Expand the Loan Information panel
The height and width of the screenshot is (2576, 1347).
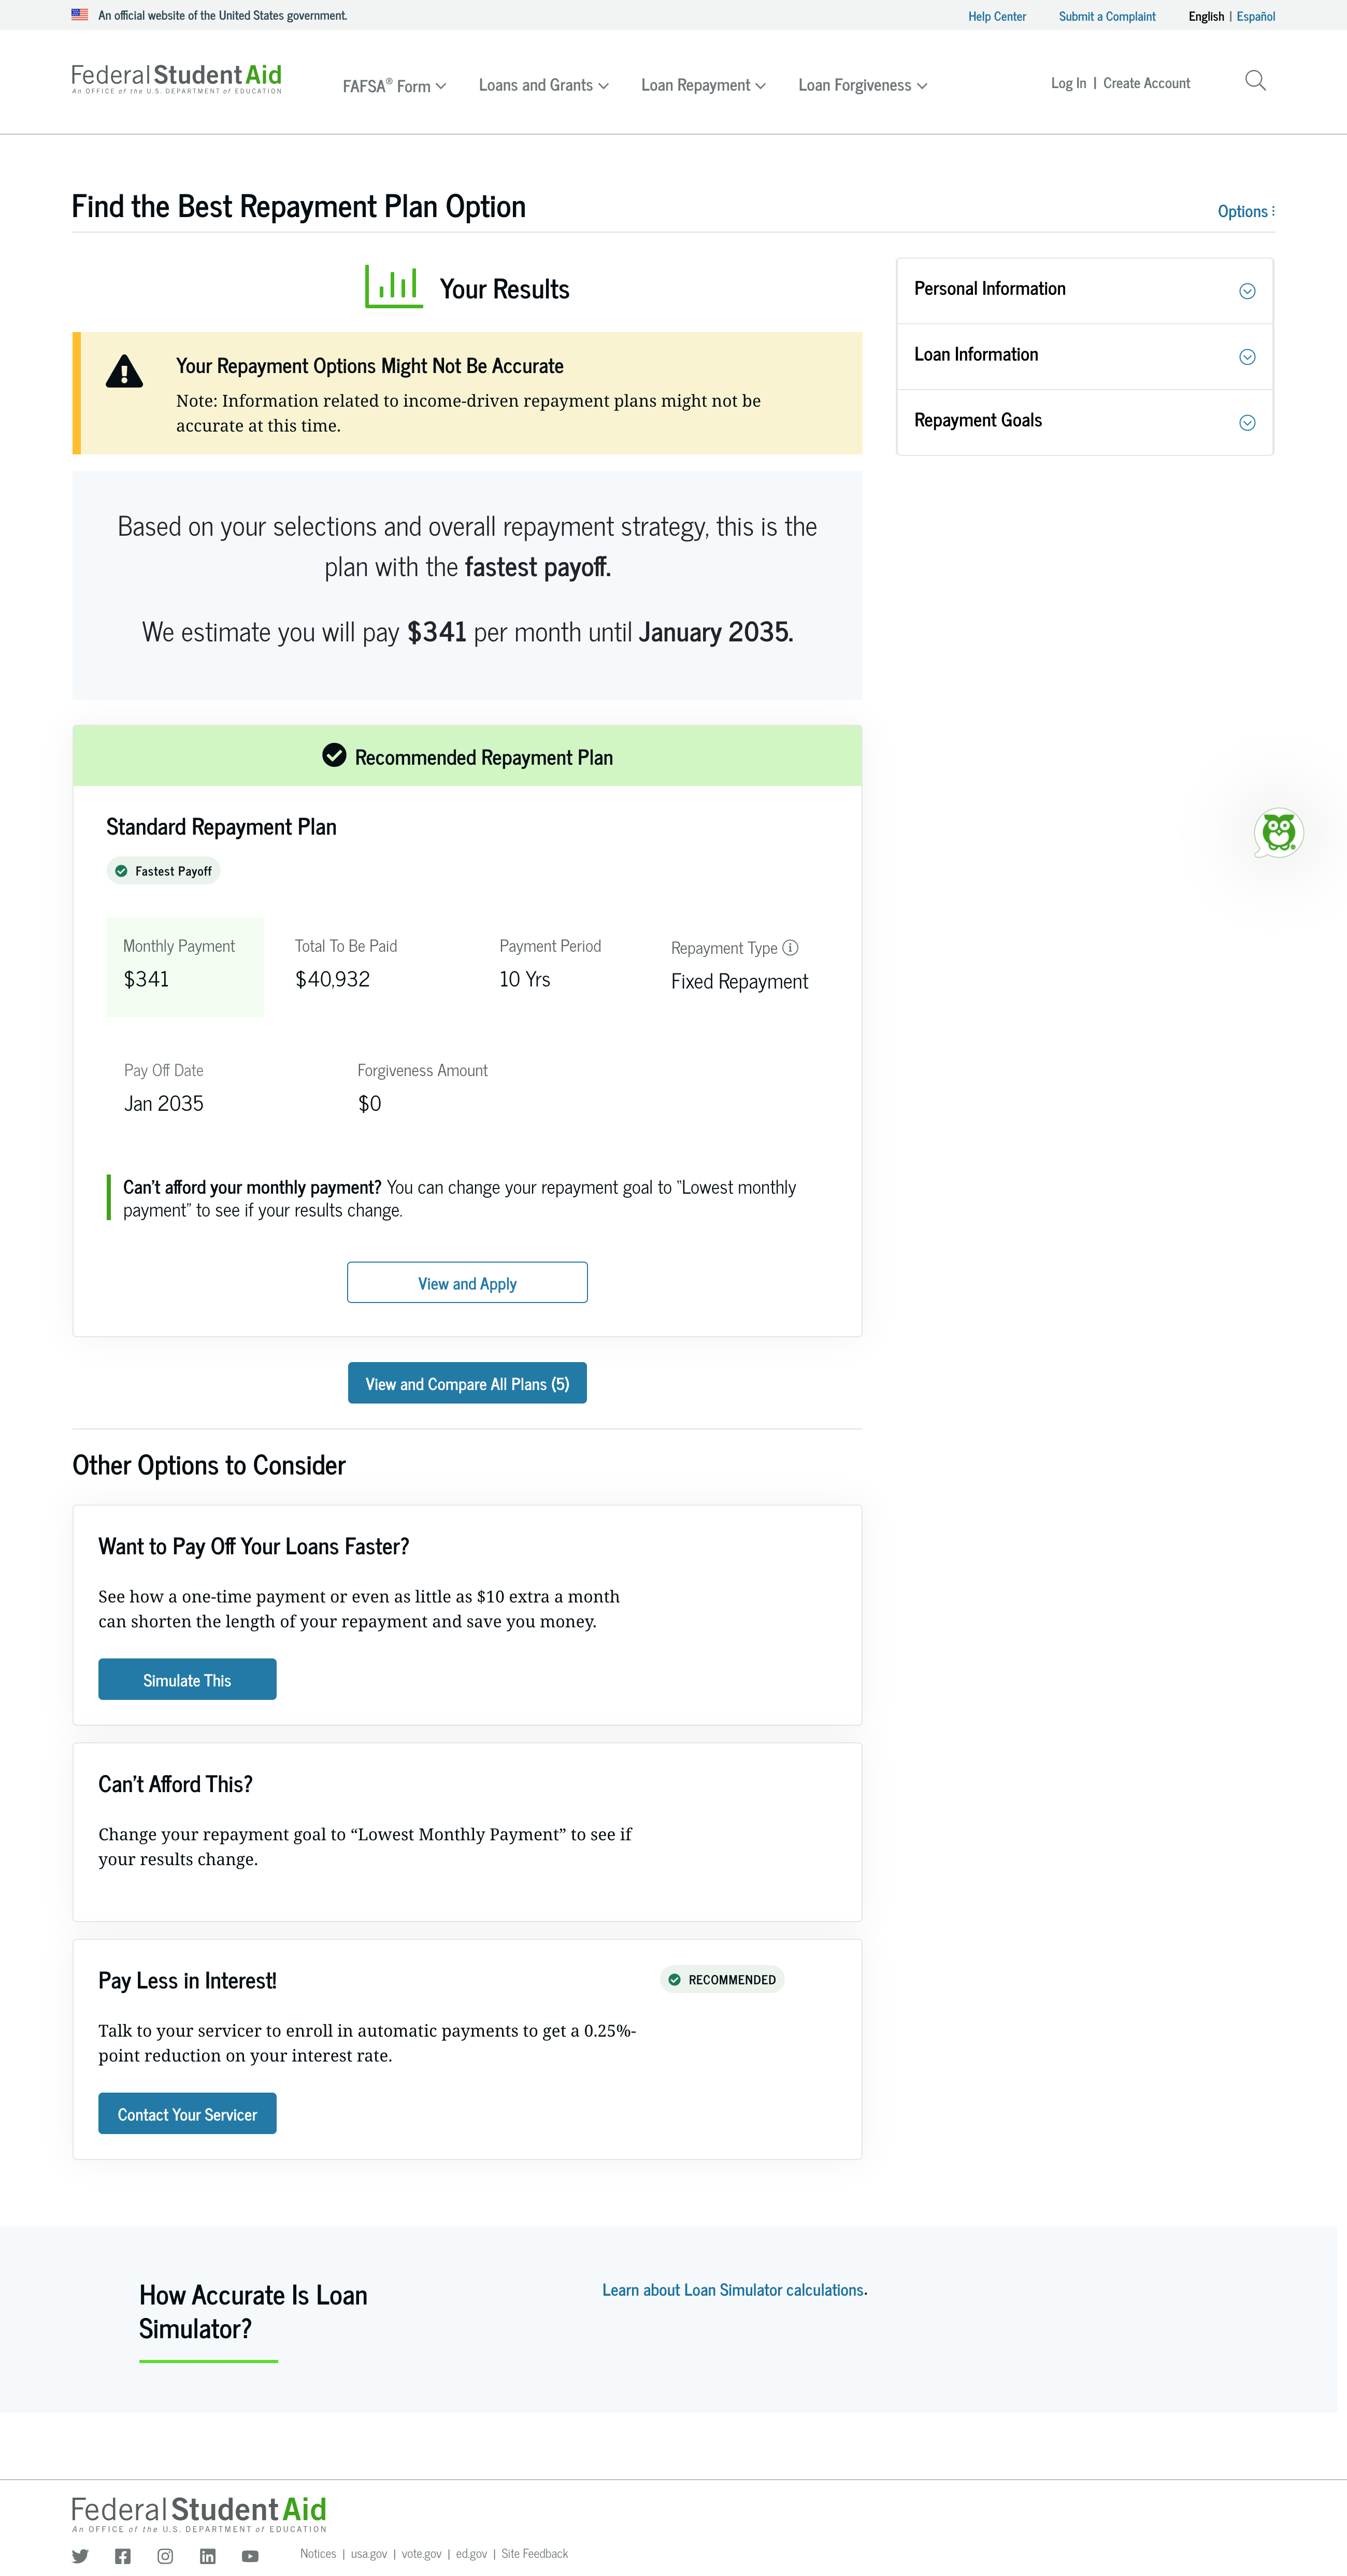coord(1247,357)
